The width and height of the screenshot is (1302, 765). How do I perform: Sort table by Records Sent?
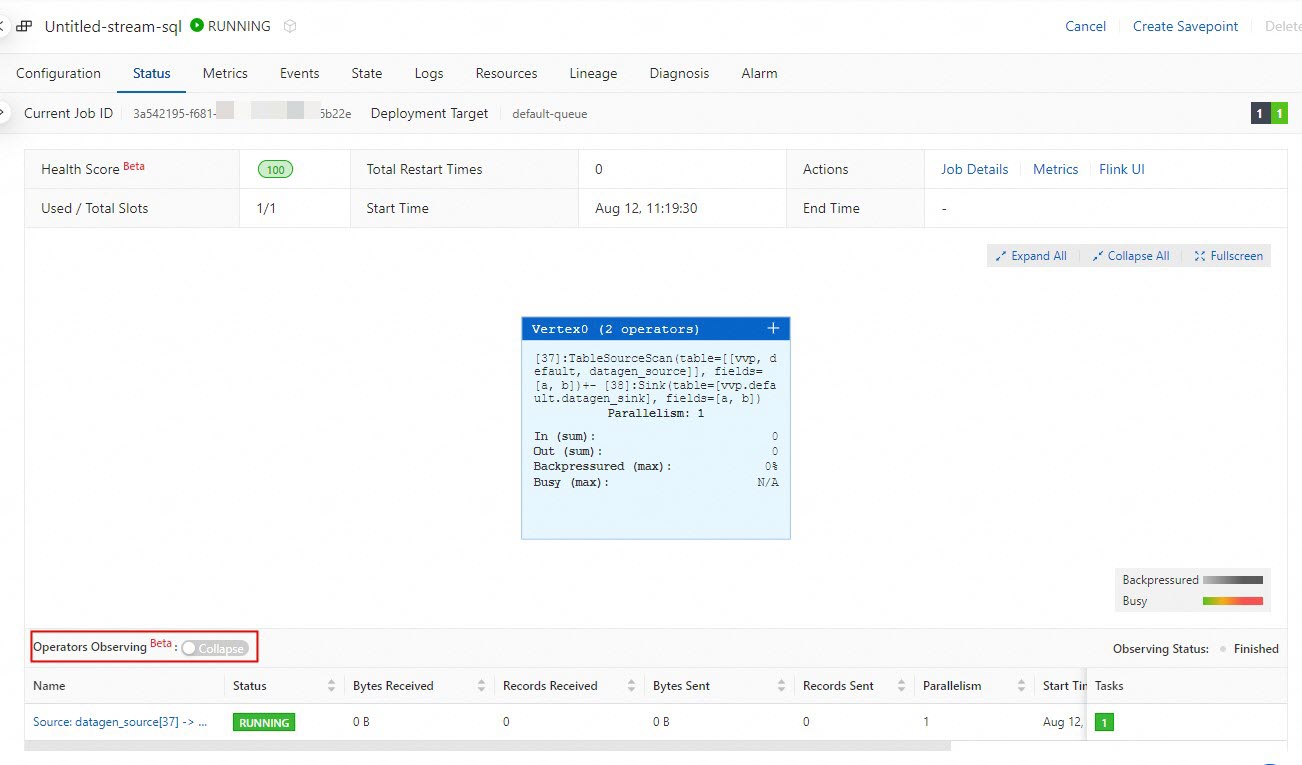[x=901, y=686]
